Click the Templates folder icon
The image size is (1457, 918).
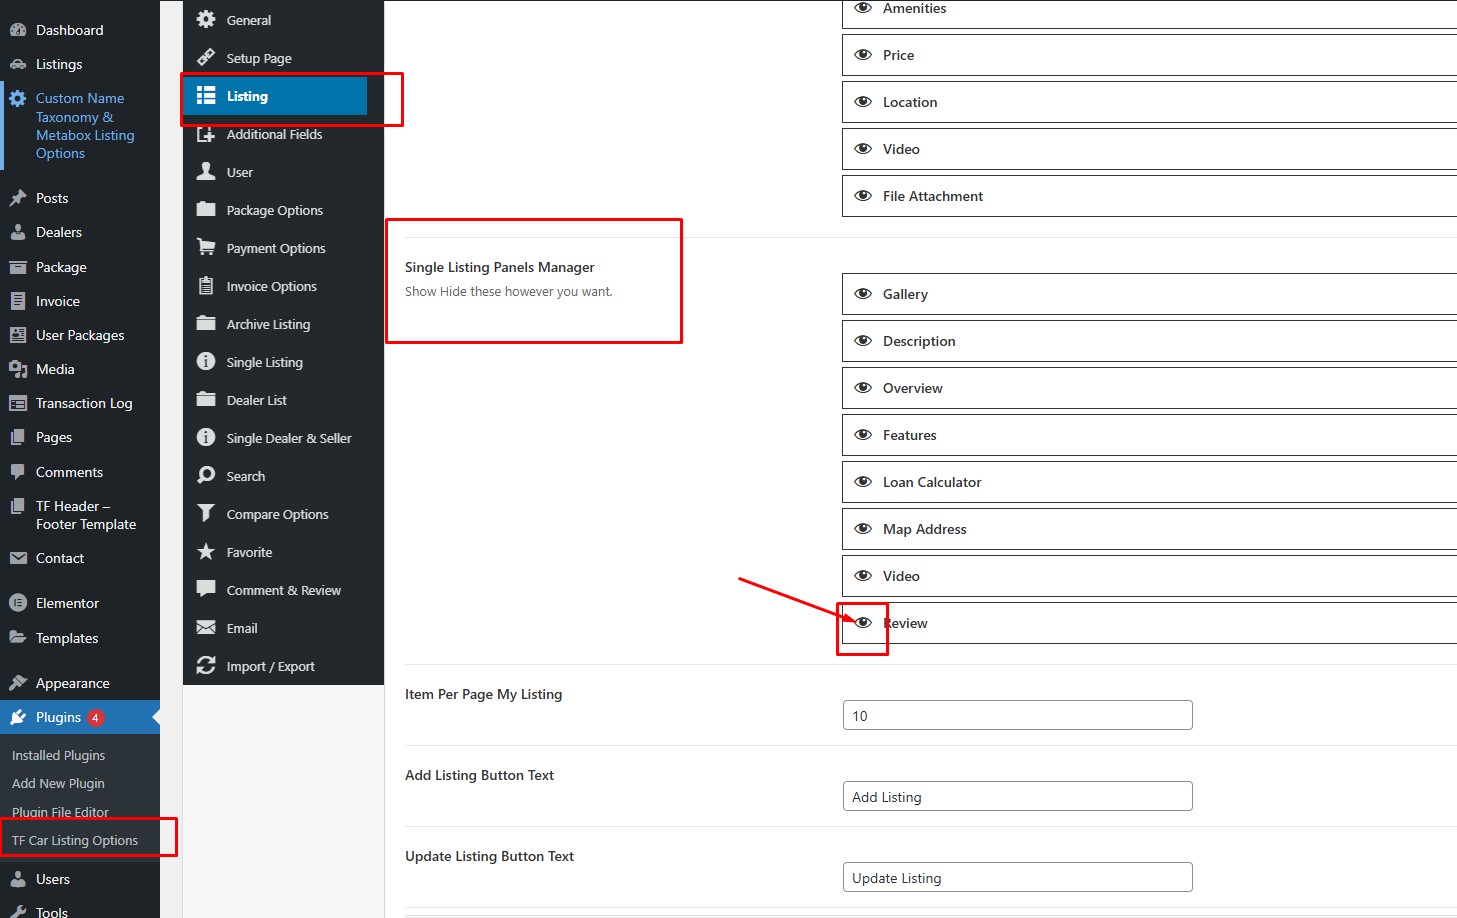[x=18, y=638]
